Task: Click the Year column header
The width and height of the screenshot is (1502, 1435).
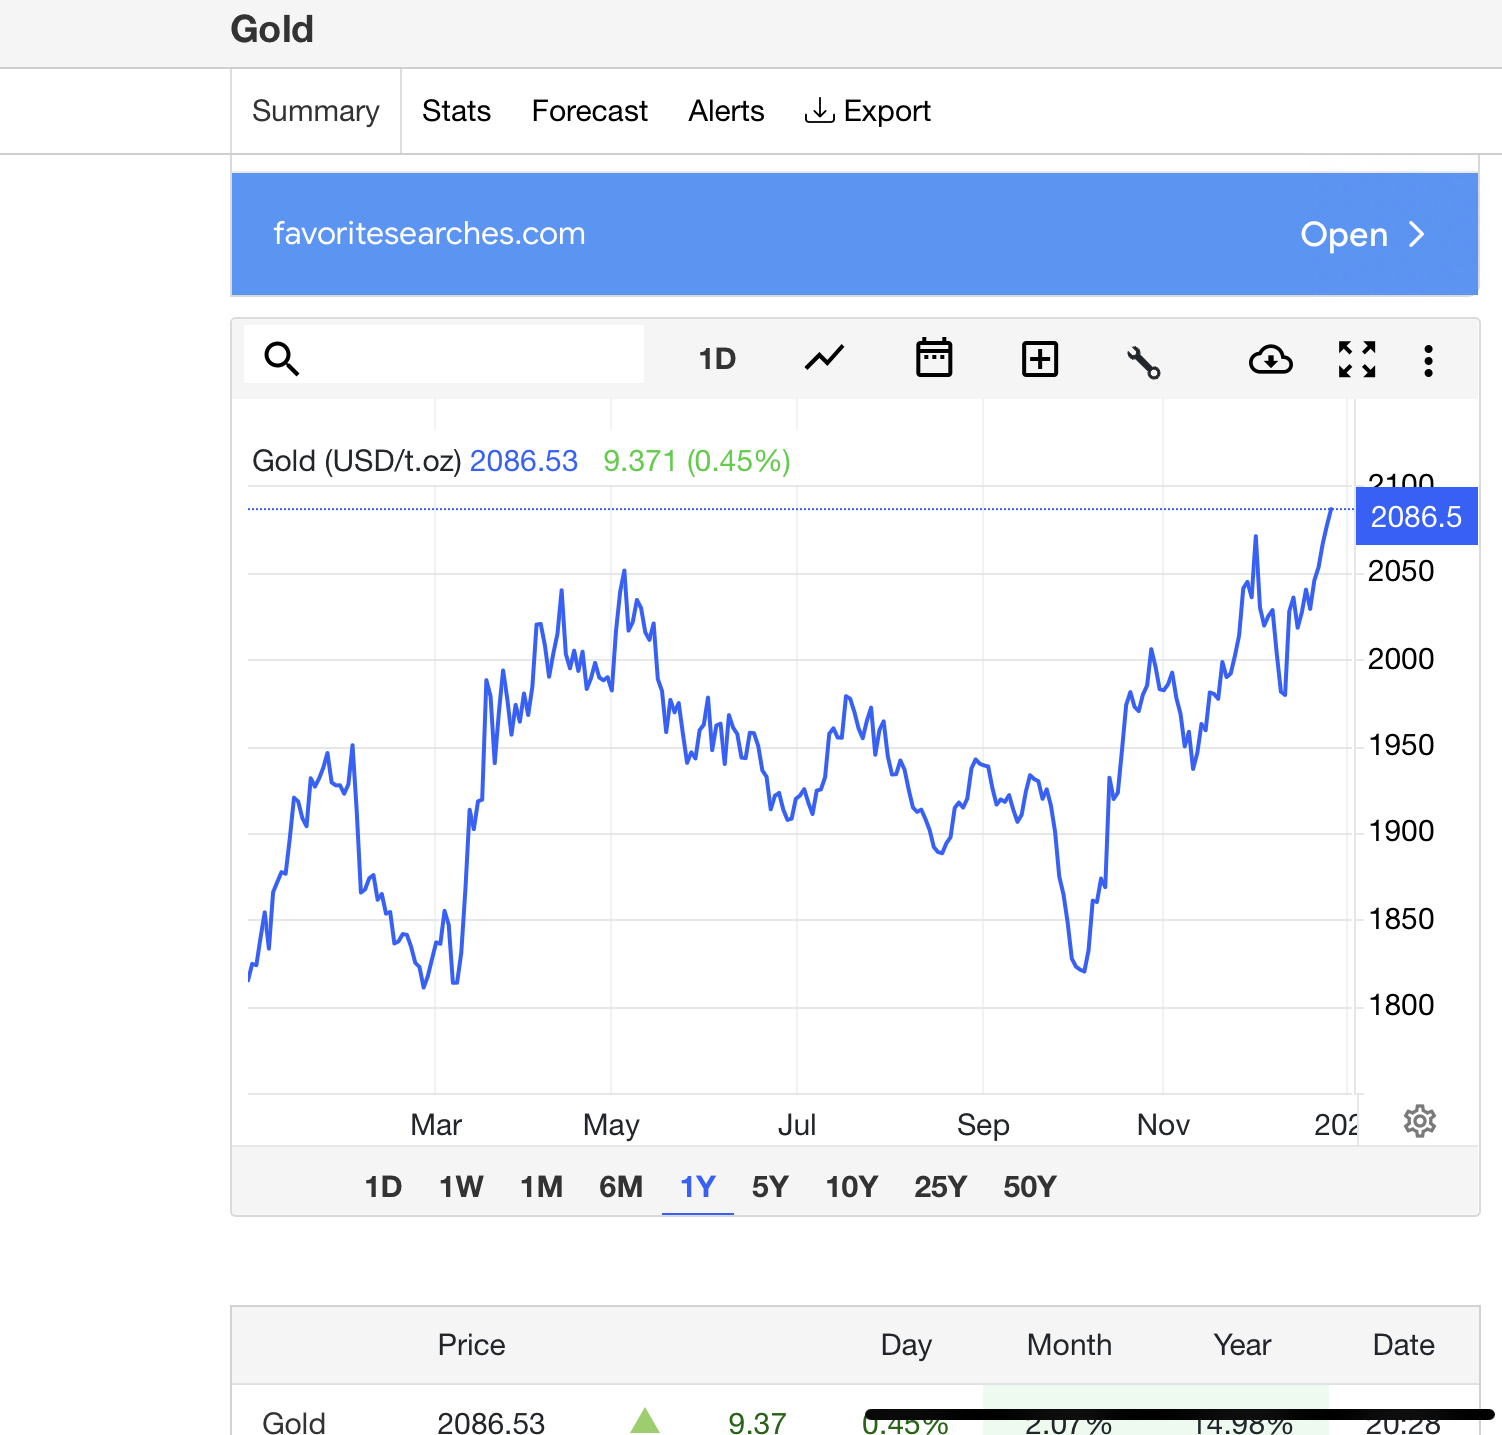Action: [x=1242, y=1345]
